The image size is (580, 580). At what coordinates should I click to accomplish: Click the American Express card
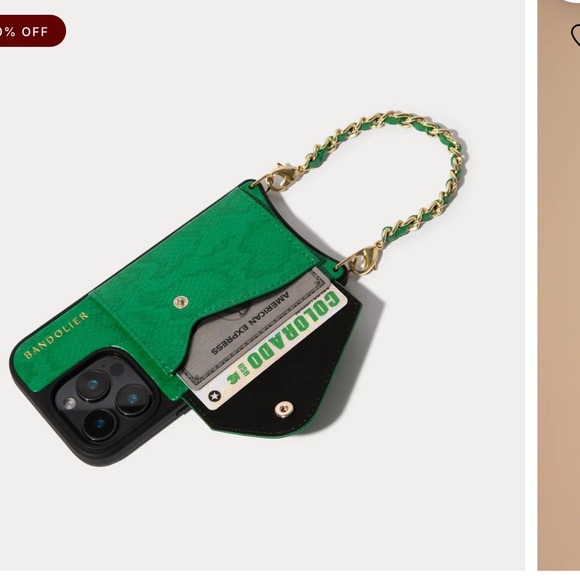pyautogui.click(x=252, y=329)
